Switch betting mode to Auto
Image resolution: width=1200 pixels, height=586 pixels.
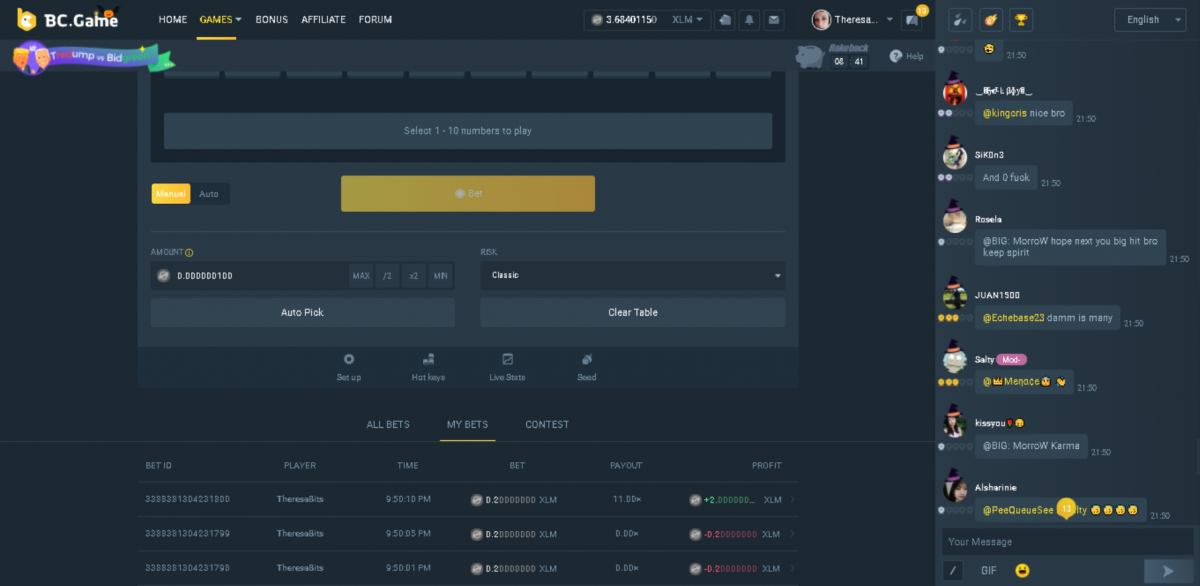tap(209, 194)
